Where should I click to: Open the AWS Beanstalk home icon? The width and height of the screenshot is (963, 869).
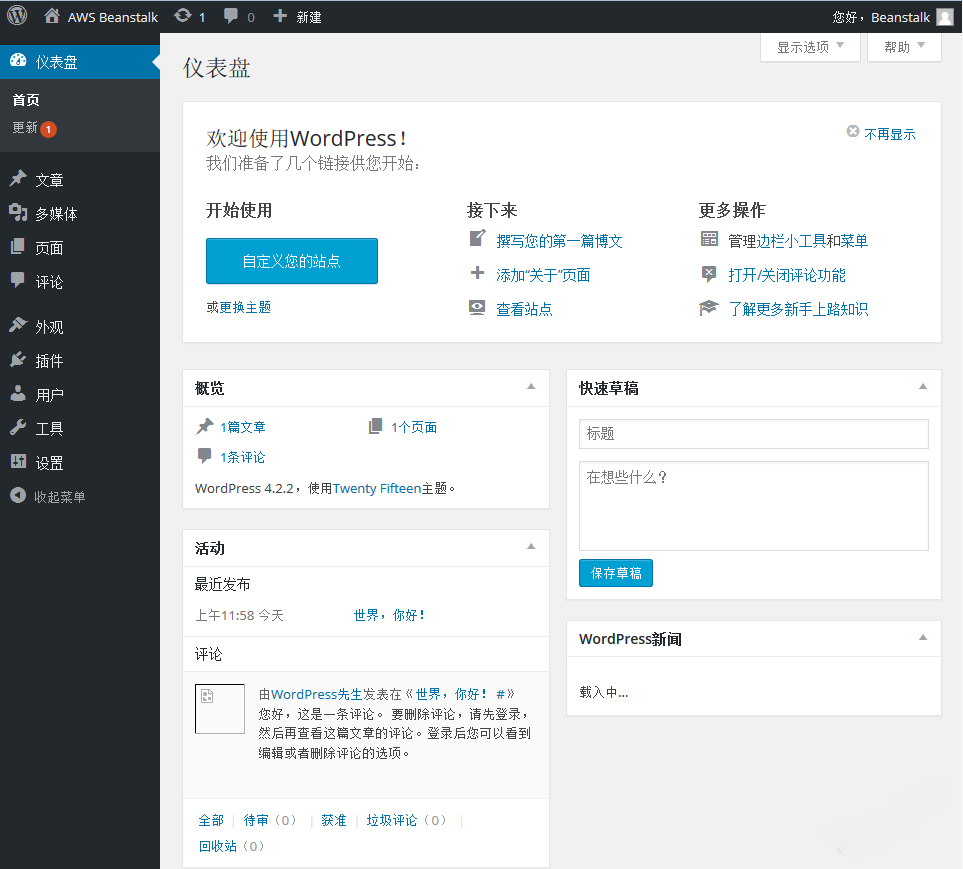click(52, 16)
